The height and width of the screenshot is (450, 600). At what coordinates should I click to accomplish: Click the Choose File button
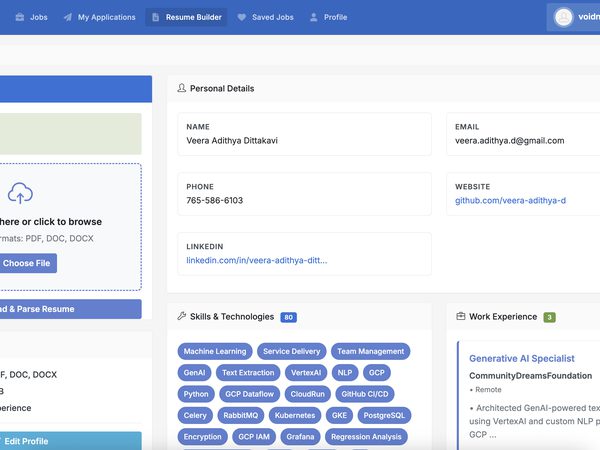tap(26, 263)
